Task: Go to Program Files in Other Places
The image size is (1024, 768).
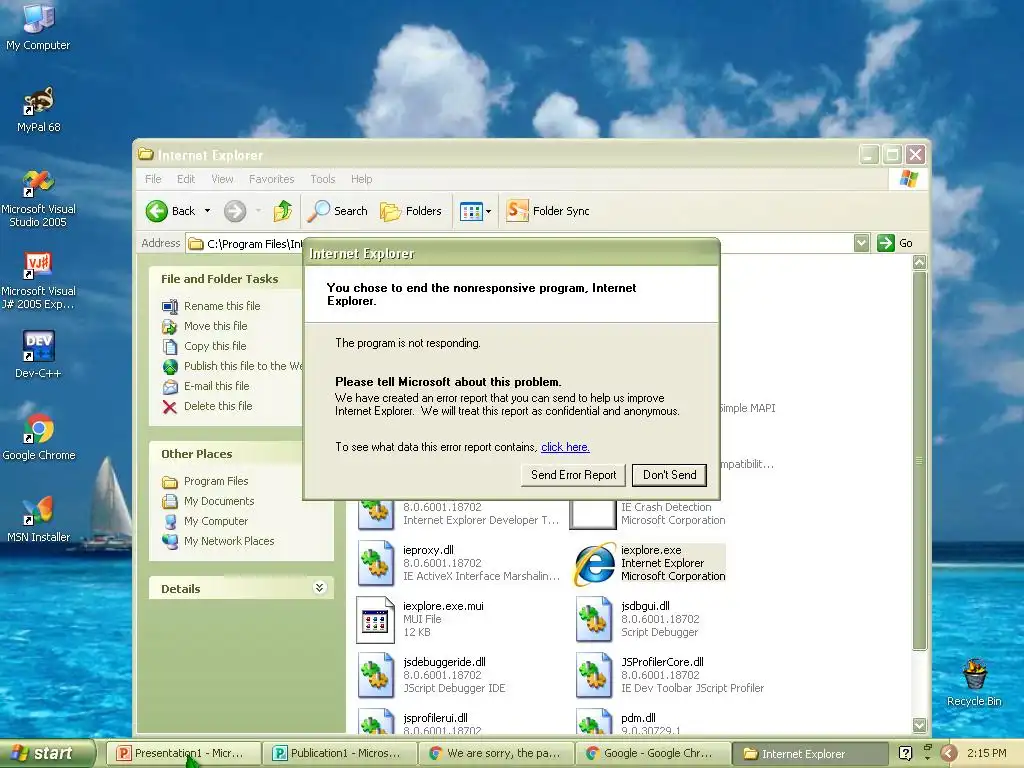Action: coord(216,481)
